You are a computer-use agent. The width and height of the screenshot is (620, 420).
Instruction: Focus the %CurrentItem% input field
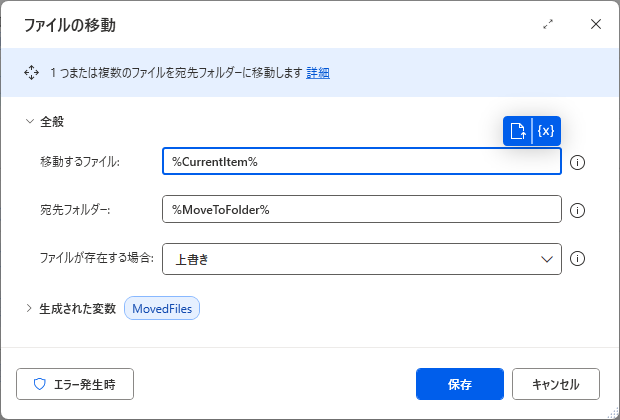(362, 161)
